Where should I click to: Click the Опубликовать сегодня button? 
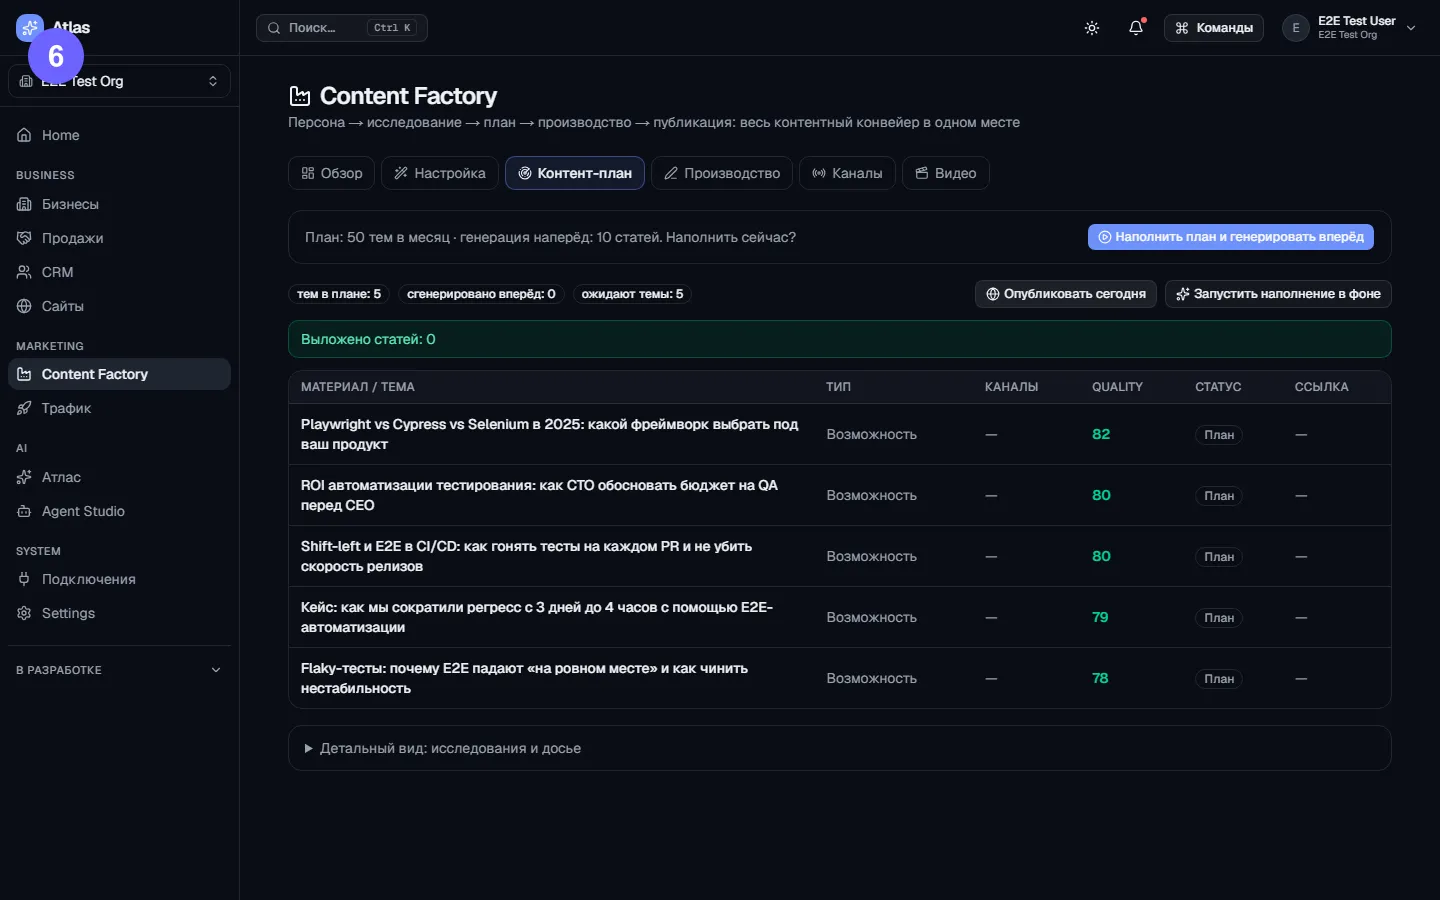coord(1066,294)
